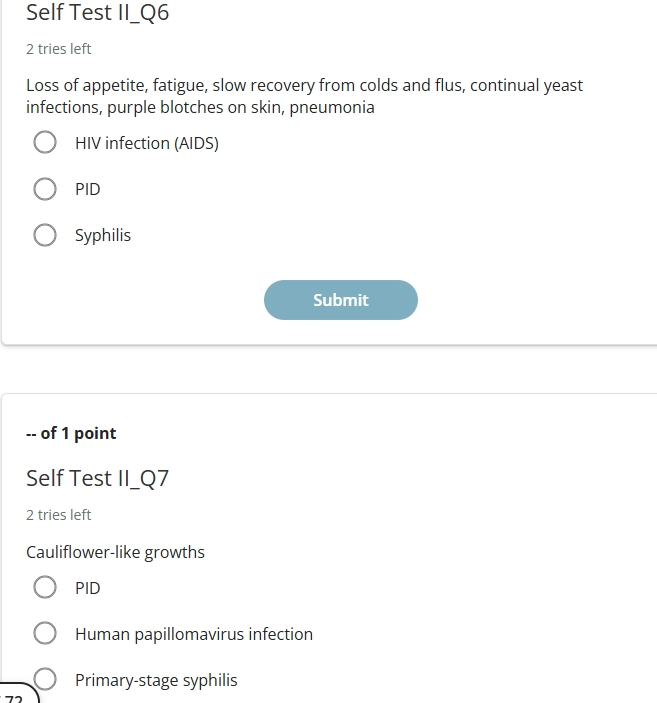This screenshot has height=703, width=657.
Task: Click the 'Syphilis' answer label text
Action: 103,235
